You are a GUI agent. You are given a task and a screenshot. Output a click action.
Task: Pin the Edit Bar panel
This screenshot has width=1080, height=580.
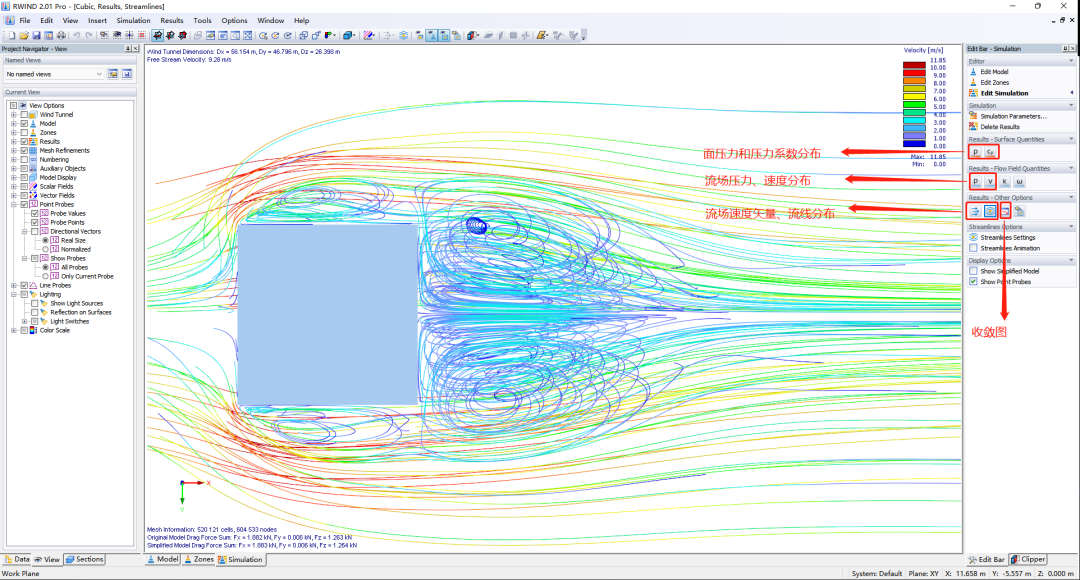[x=1065, y=49]
